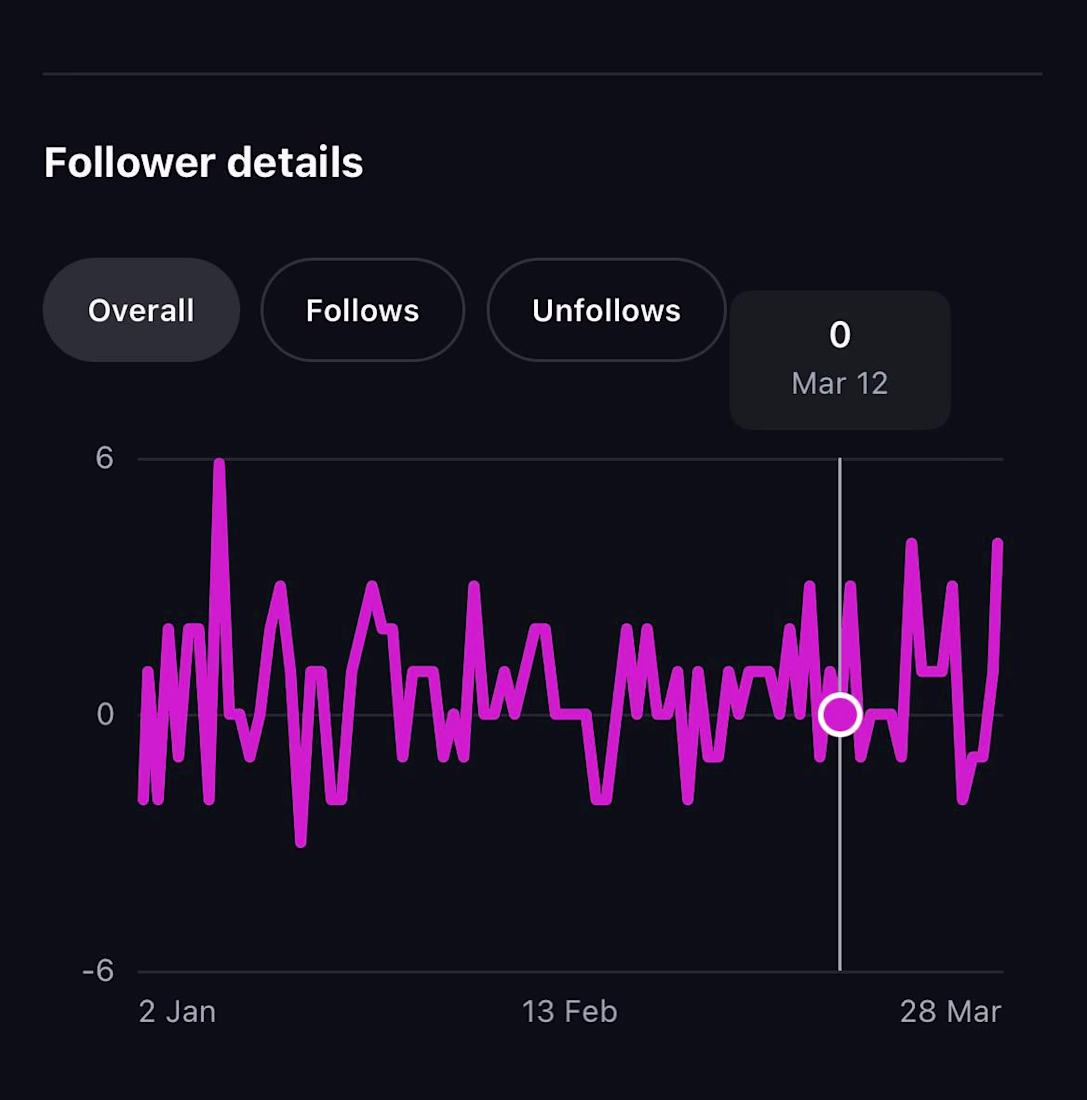The height and width of the screenshot is (1100, 1087).
Task: Click the white-ringed Mar 12 data point
Action: 840,715
